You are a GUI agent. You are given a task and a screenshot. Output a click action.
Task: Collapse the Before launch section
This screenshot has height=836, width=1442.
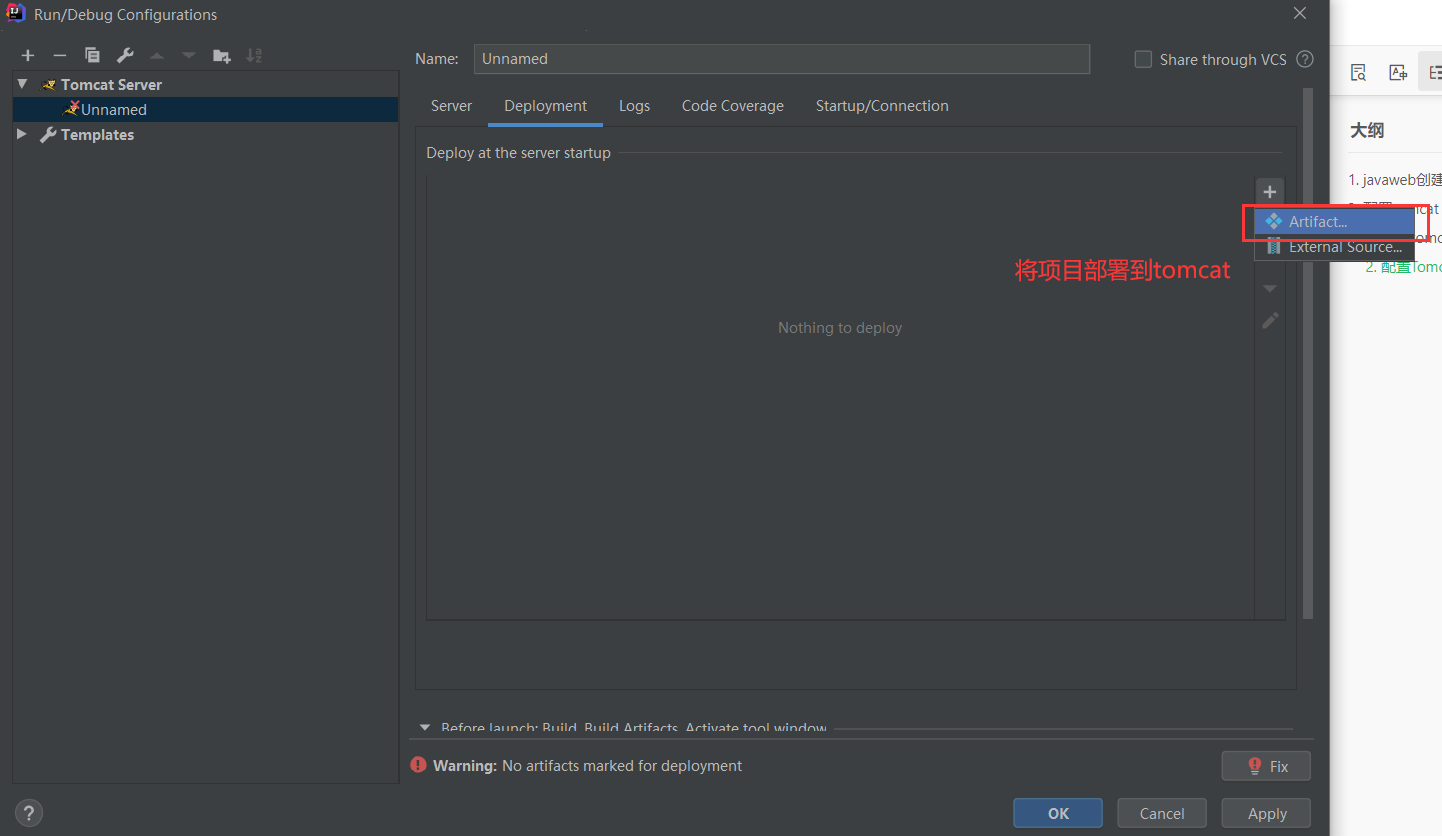pyautogui.click(x=424, y=728)
